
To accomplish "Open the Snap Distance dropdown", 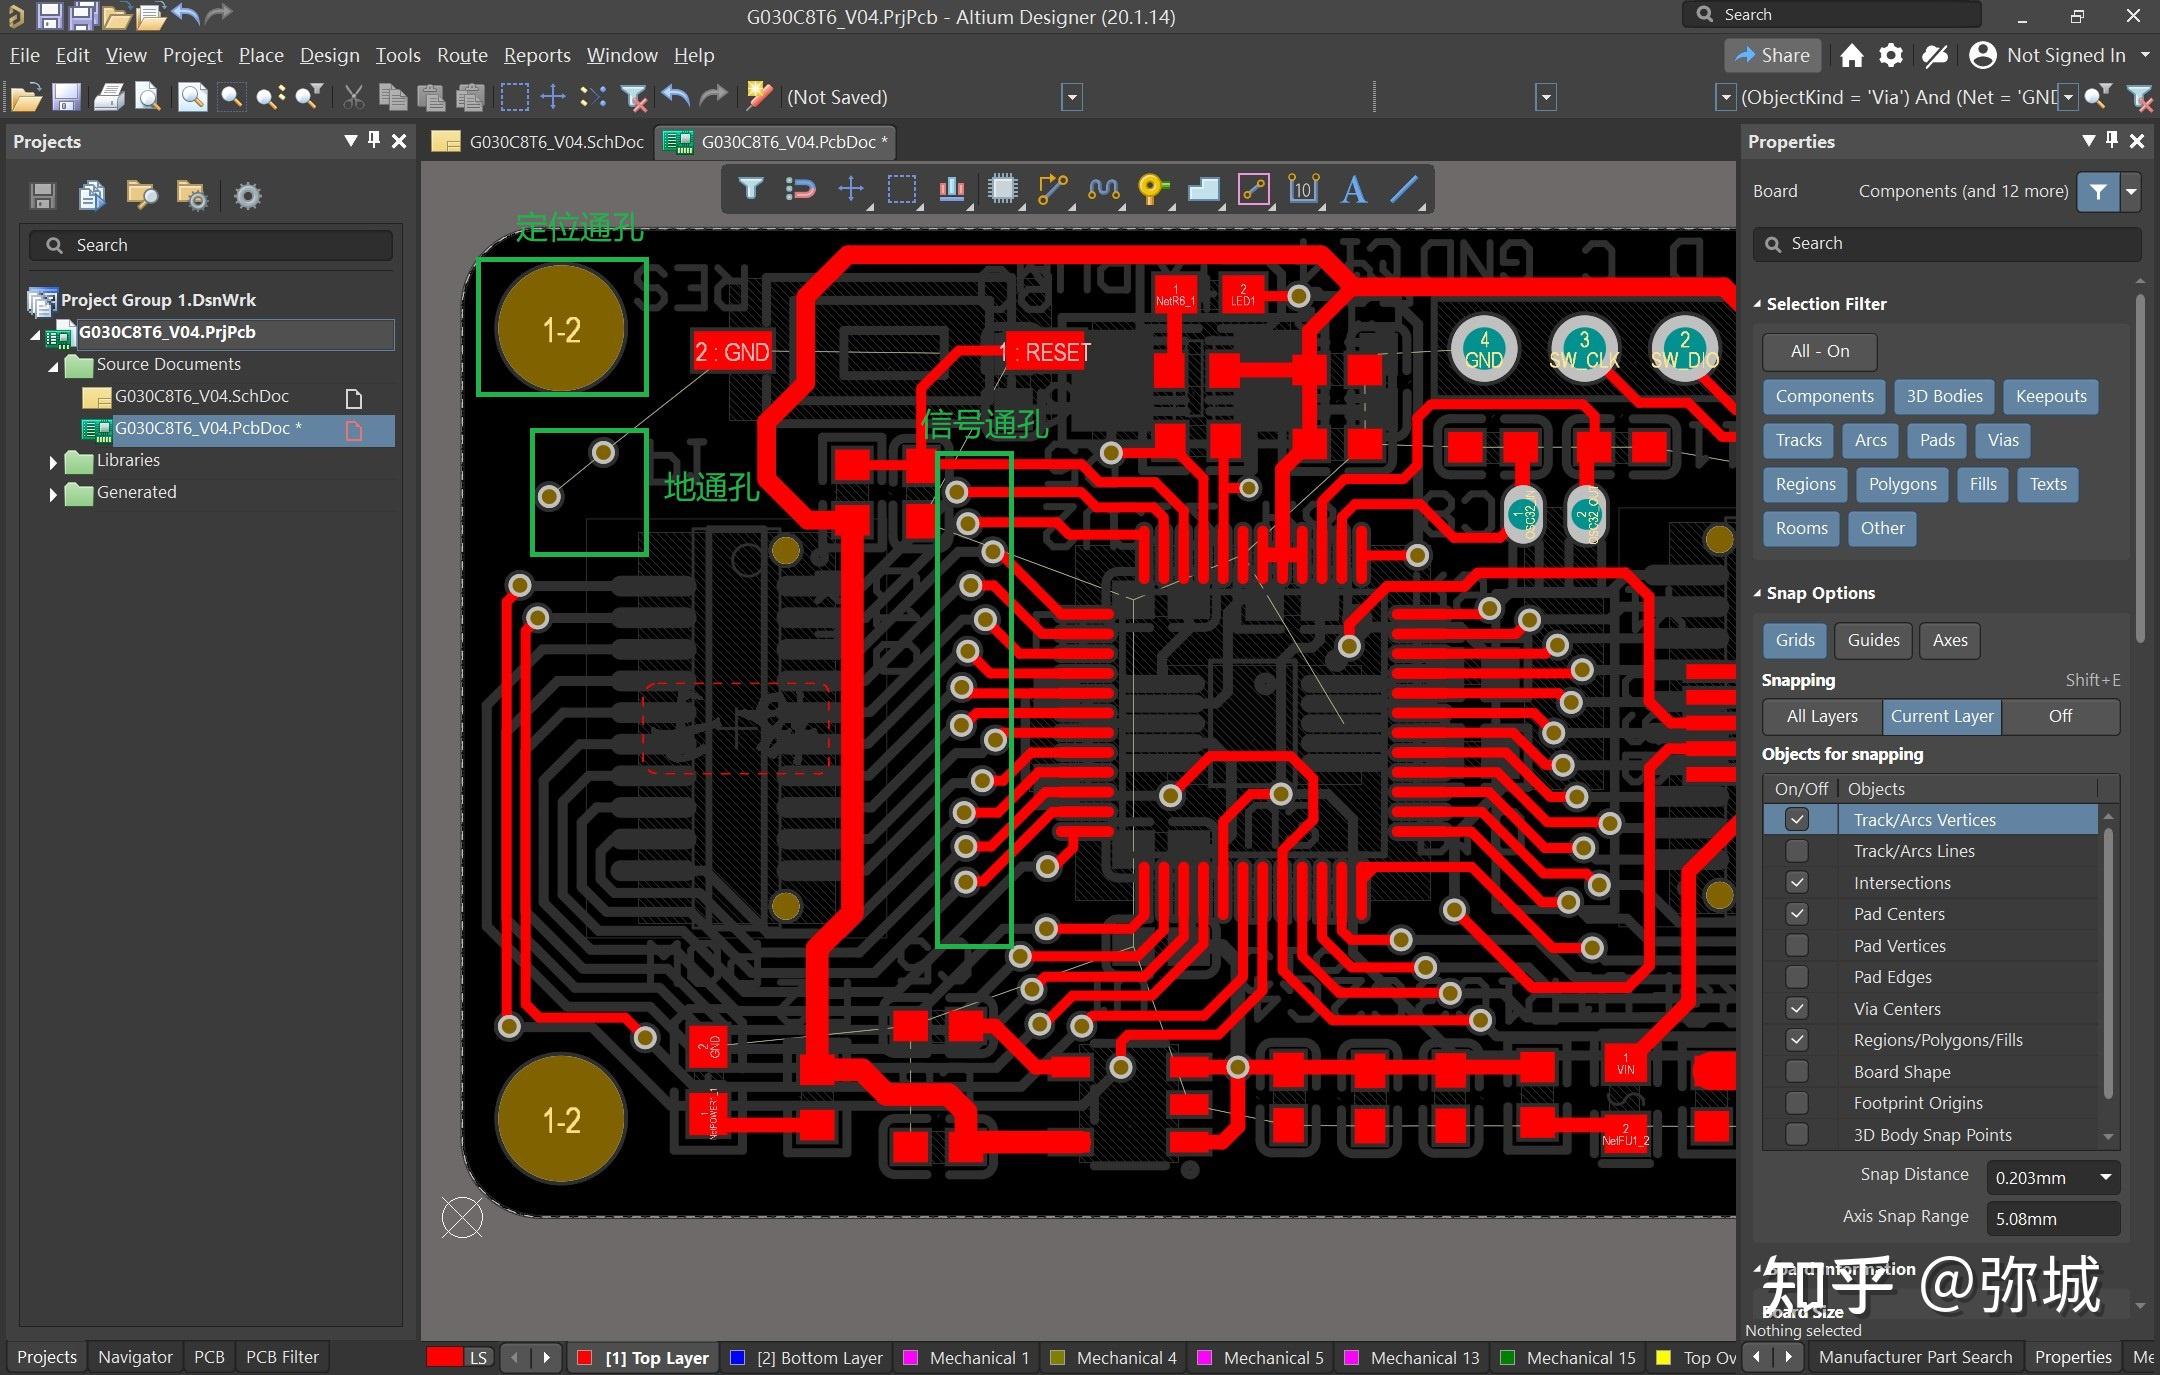I will point(2107,1177).
